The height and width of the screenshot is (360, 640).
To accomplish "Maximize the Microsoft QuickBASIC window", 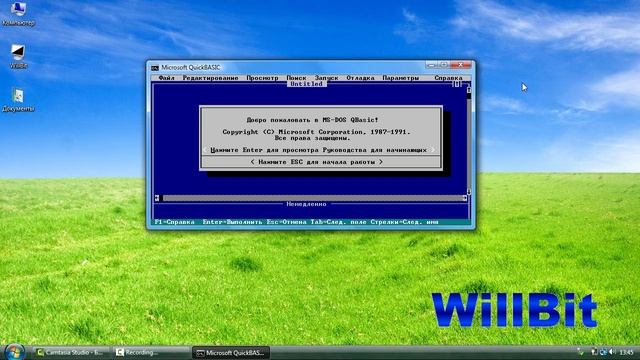I will [x=444, y=65].
